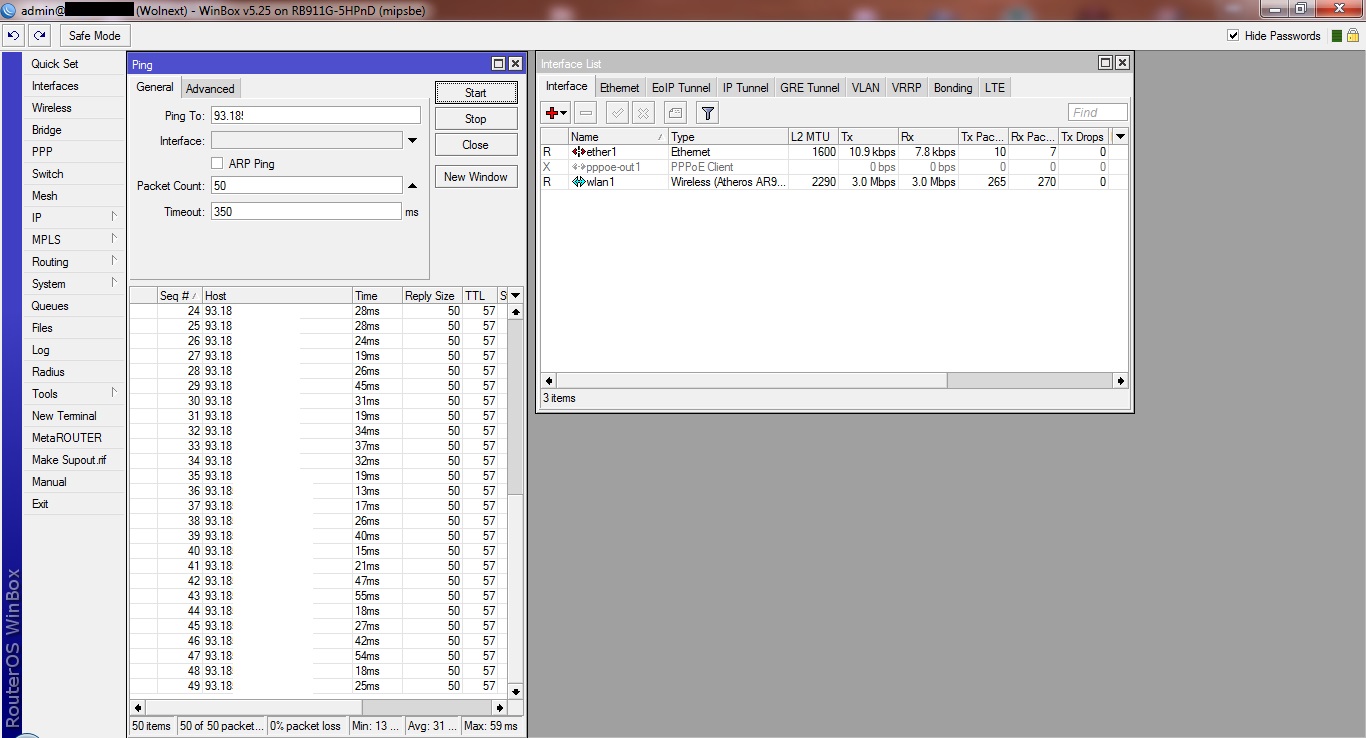Click the Undo arrow icon
1366x738 pixels.
[13, 36]
